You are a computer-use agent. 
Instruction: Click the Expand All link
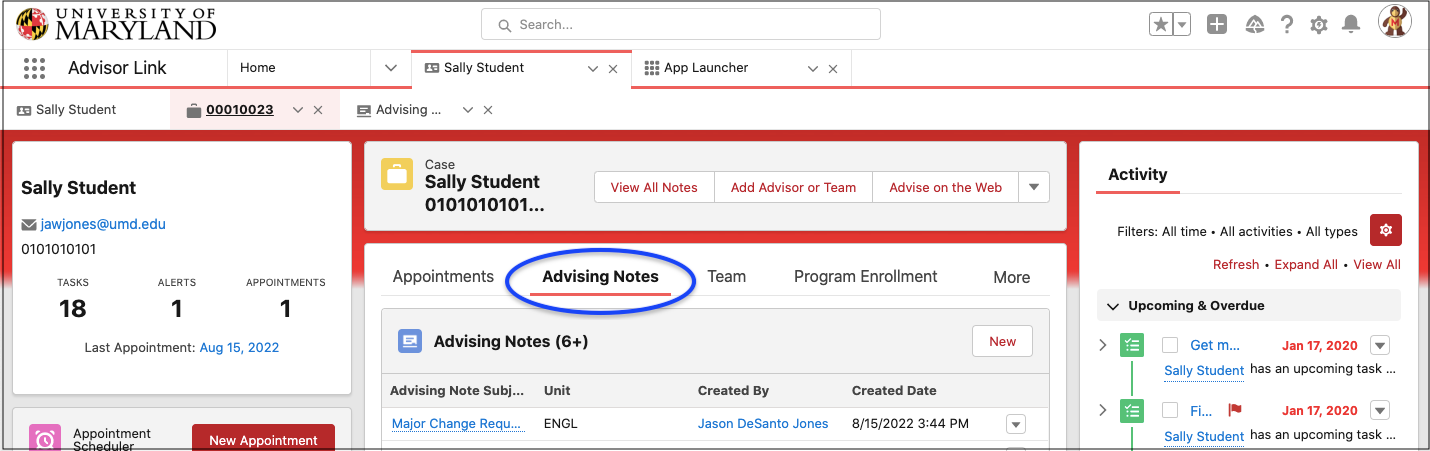pyautogui.click(x=1306, y=265)
